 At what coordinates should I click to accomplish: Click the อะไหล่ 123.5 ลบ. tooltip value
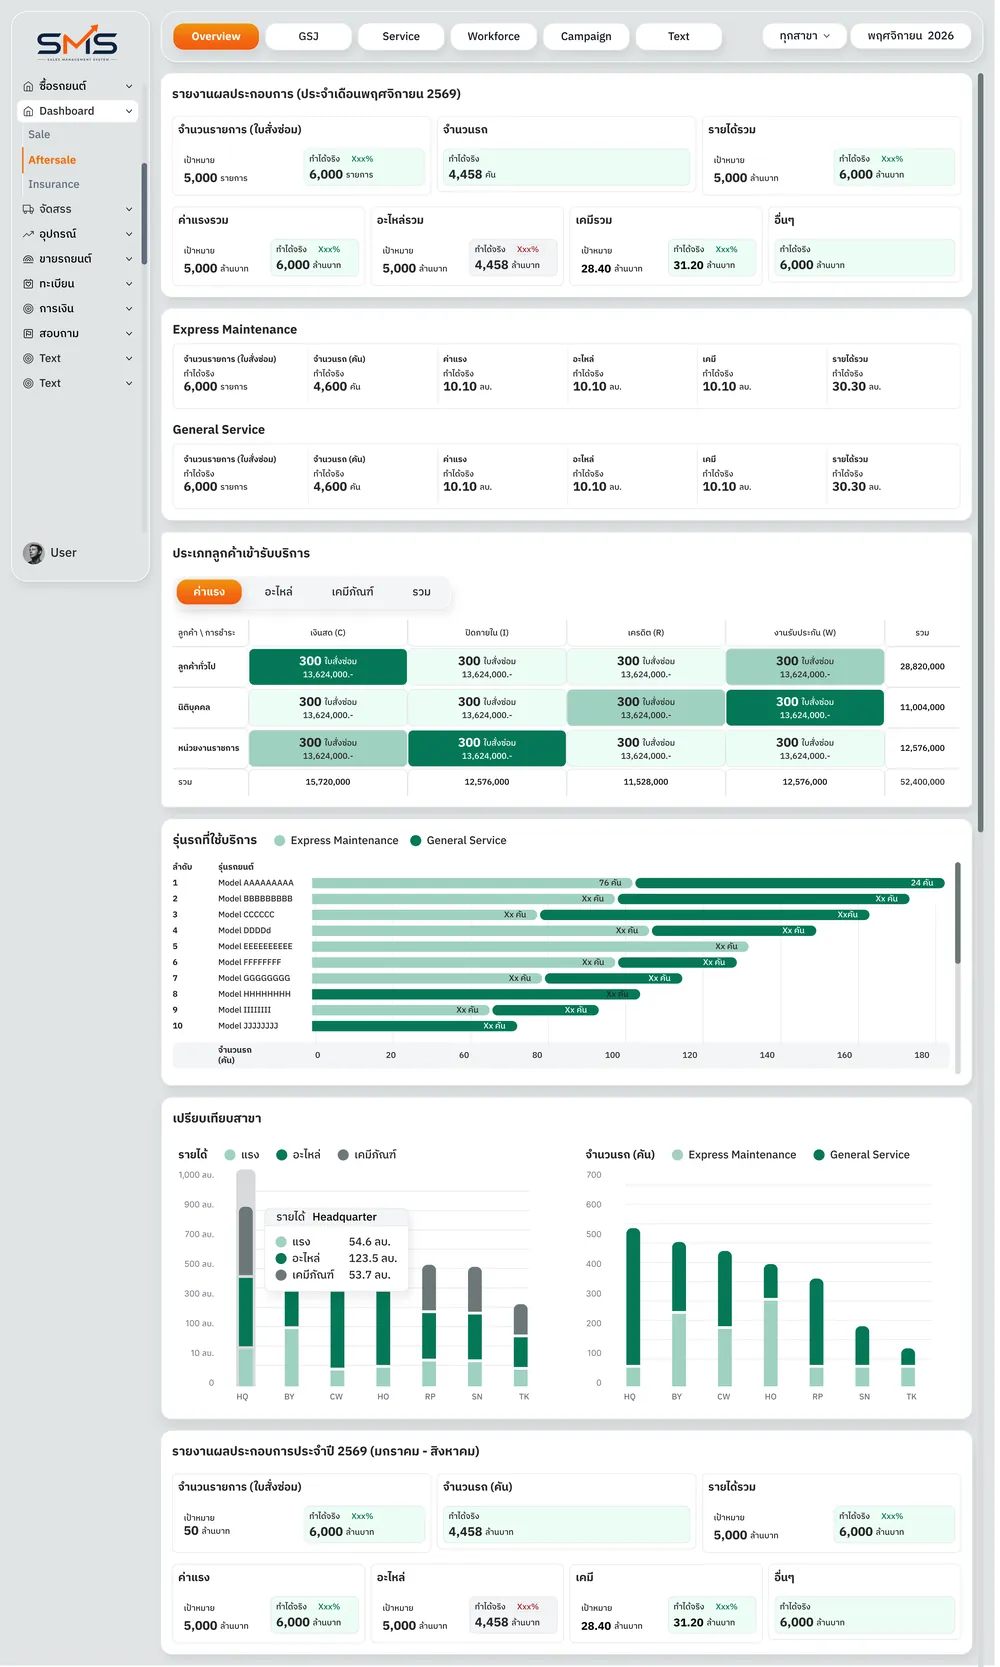(x=373, y=1259)
